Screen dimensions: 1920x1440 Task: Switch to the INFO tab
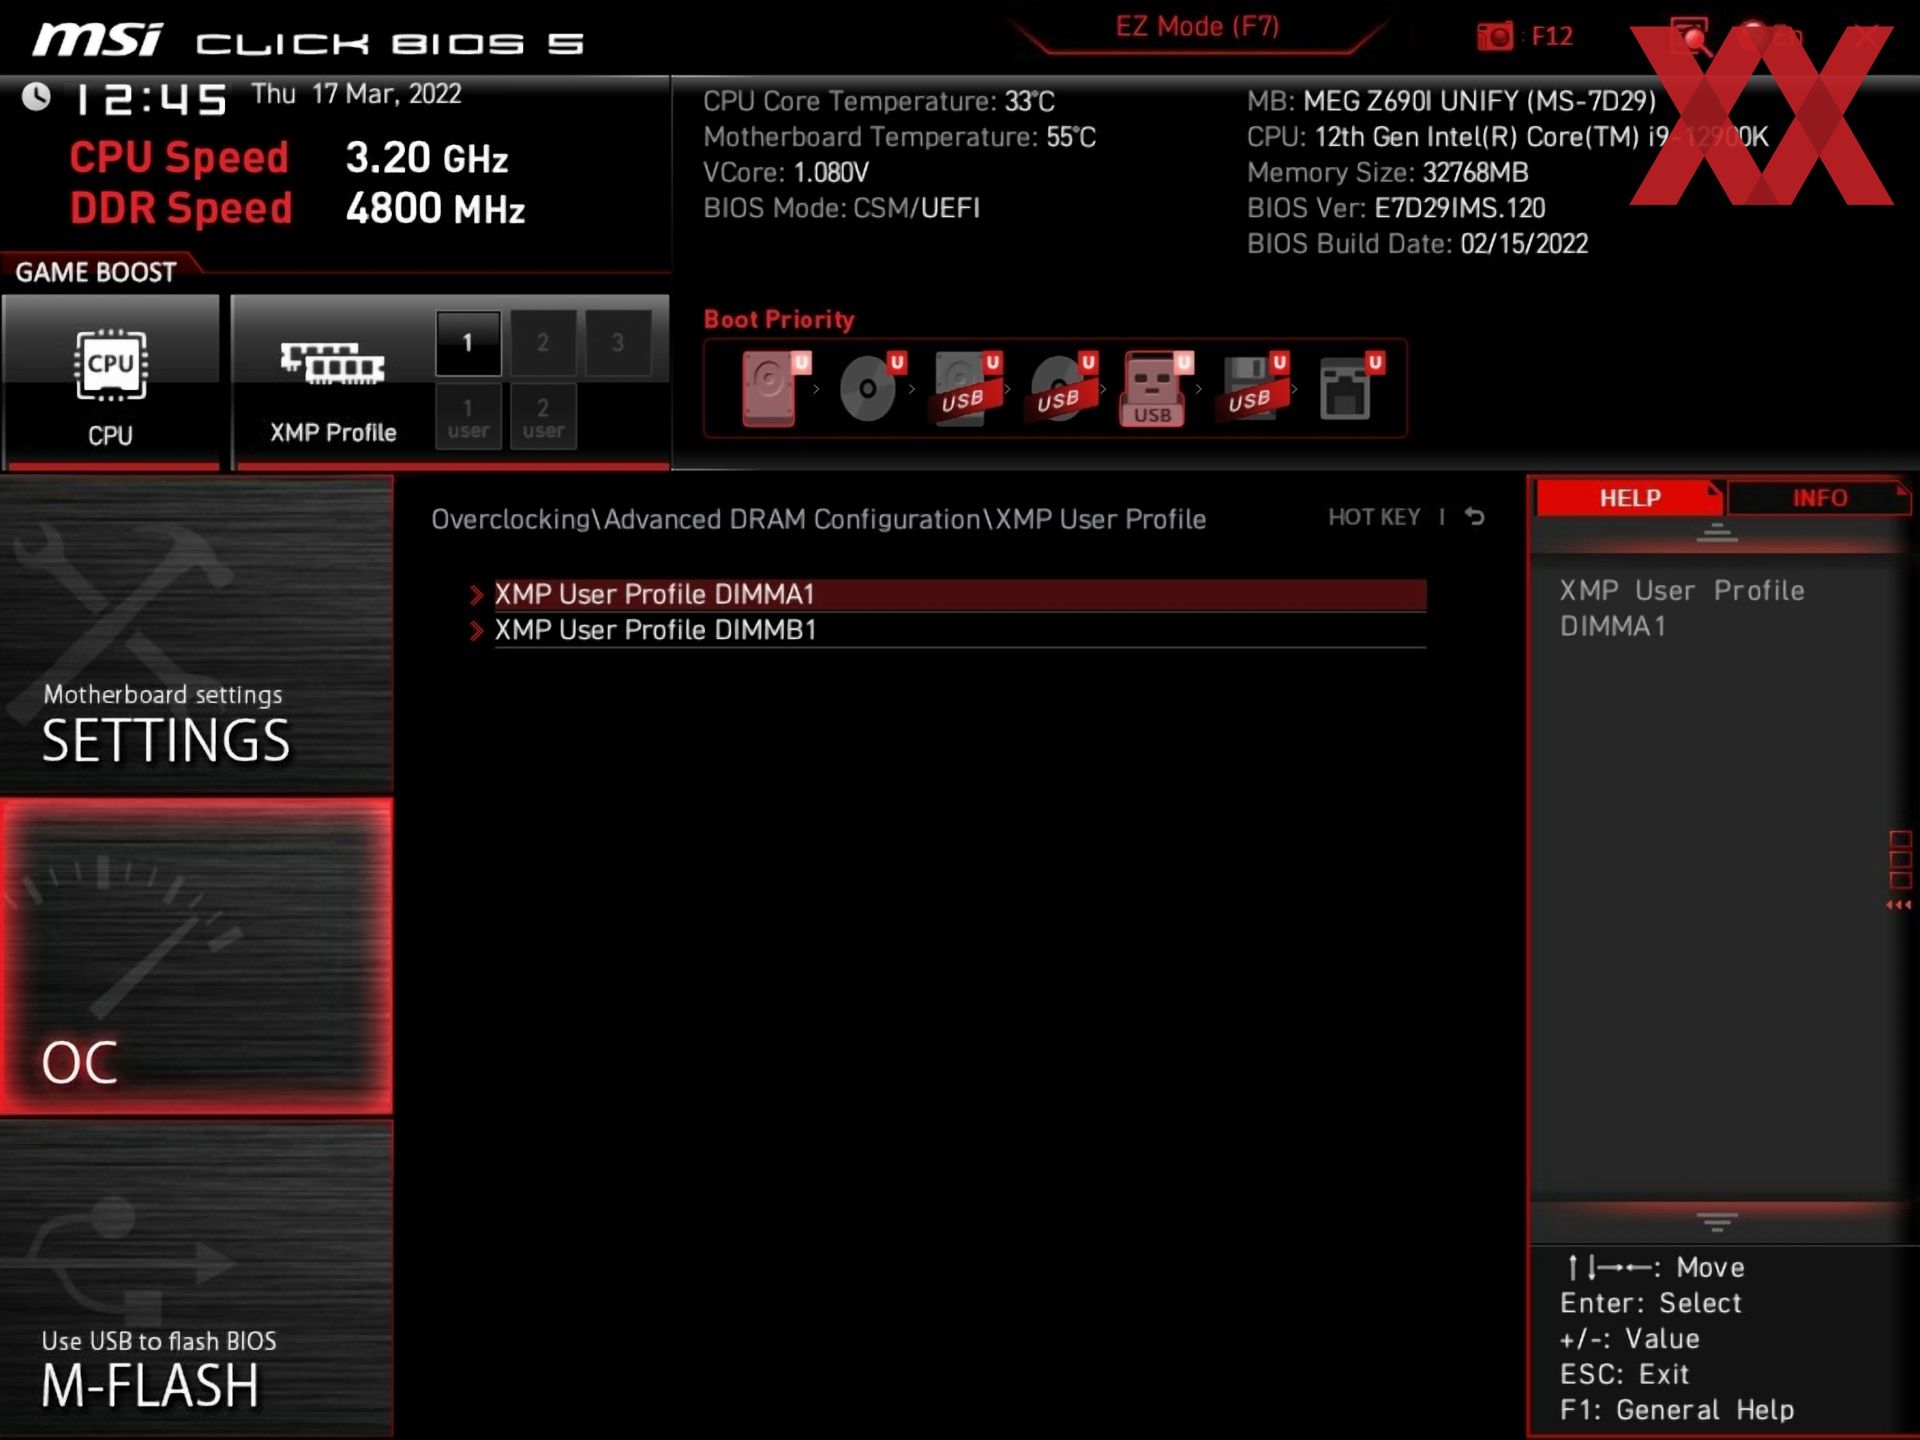point(1818,498)
